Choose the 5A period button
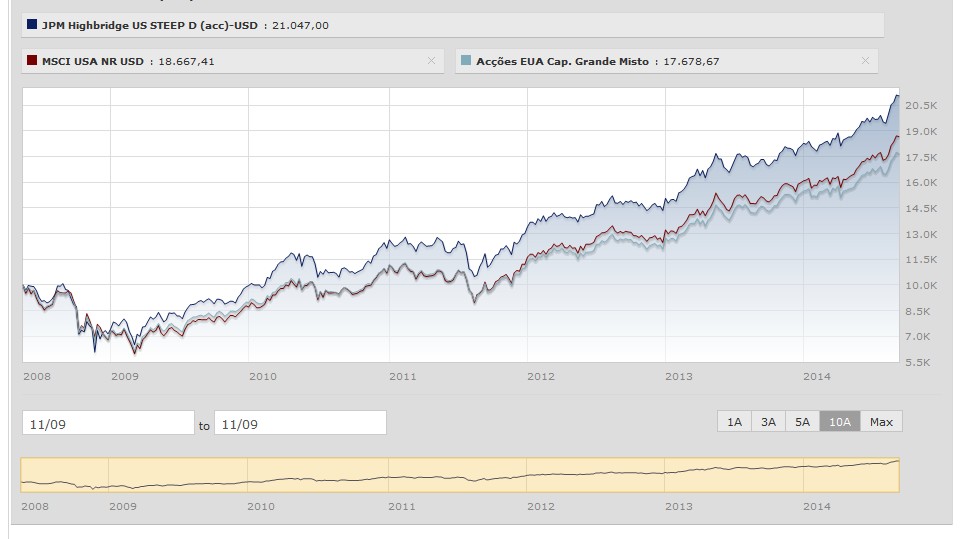The width and height of the screenshot is (962, 539). point(802,422)
